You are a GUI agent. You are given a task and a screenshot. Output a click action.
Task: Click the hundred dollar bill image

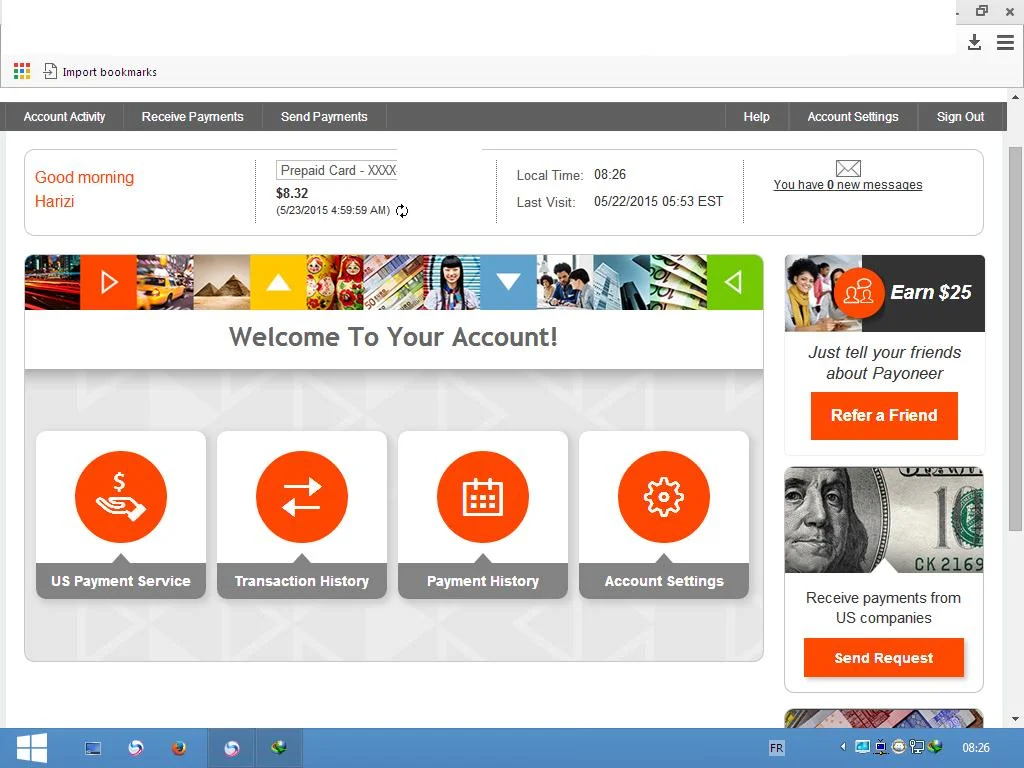[x=884, y=520]
